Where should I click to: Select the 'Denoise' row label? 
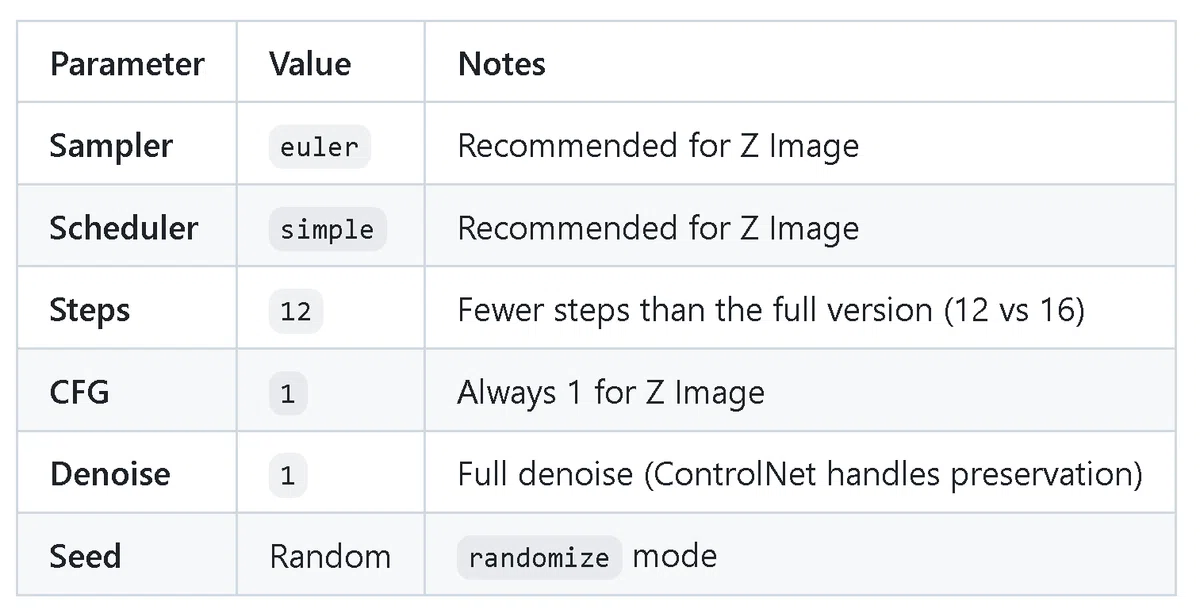tap(110, 474)
